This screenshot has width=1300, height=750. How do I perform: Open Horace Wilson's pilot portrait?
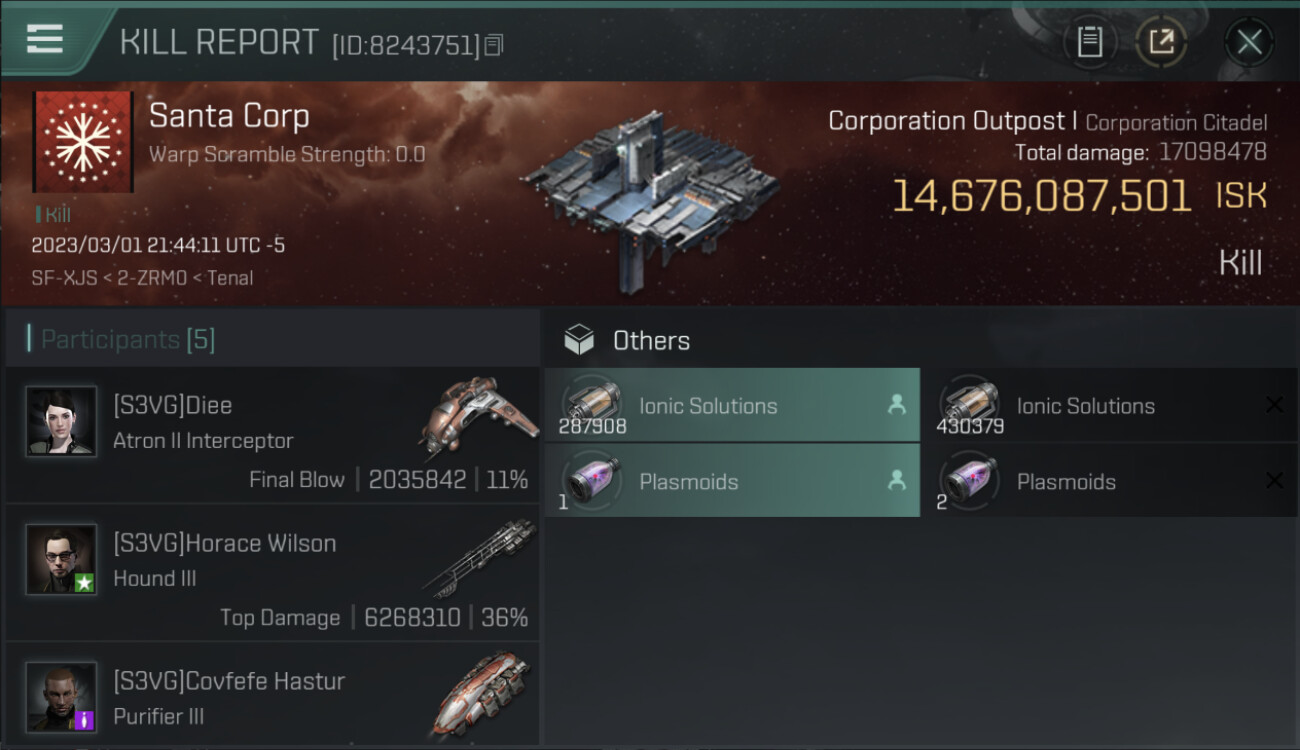(x=62, y=560)
